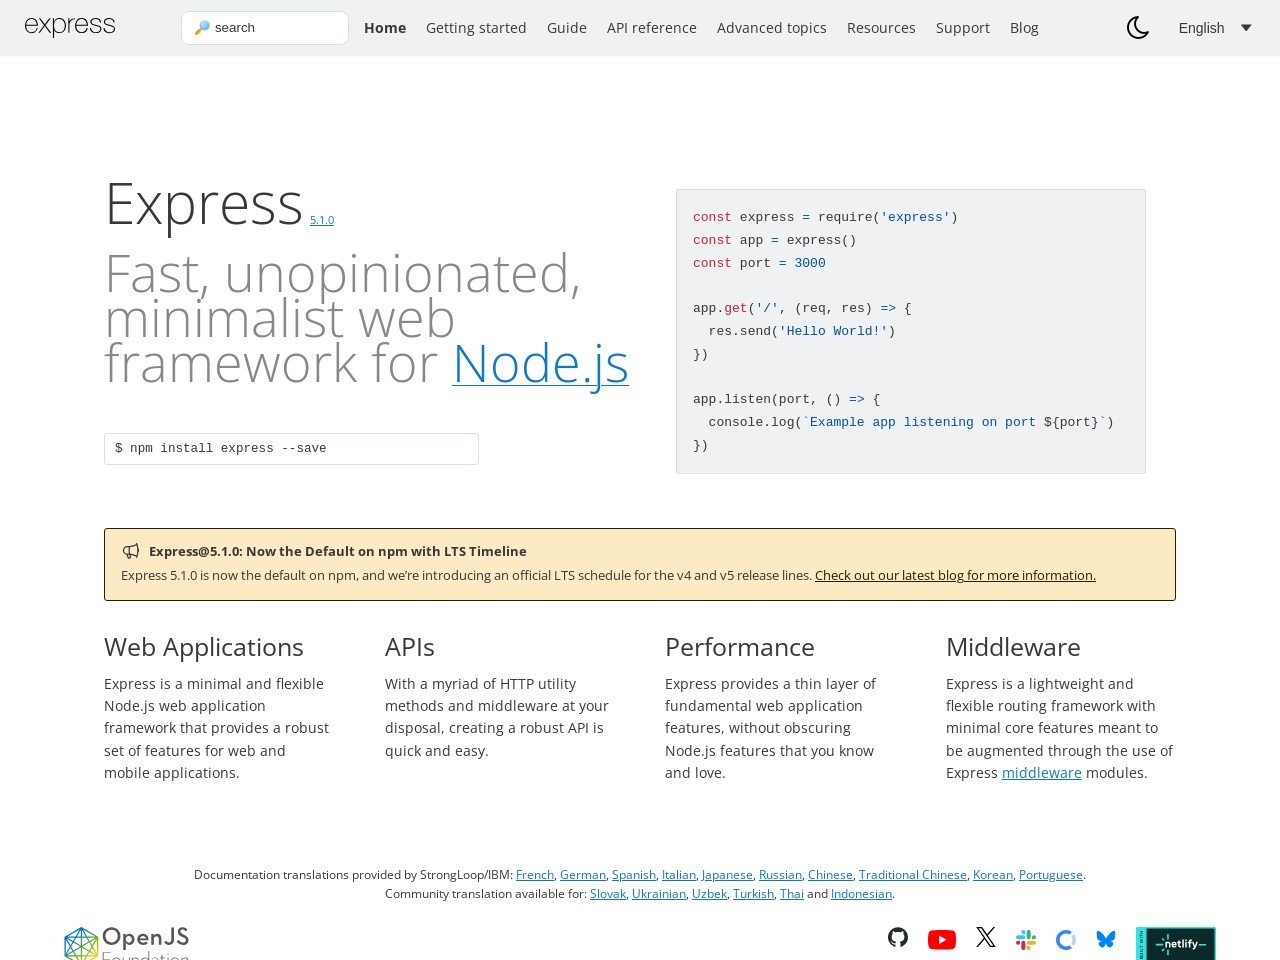This screenshot has height=960, width=1280.
Task: Open the Thai community translation link
Action: coord(792,894)
